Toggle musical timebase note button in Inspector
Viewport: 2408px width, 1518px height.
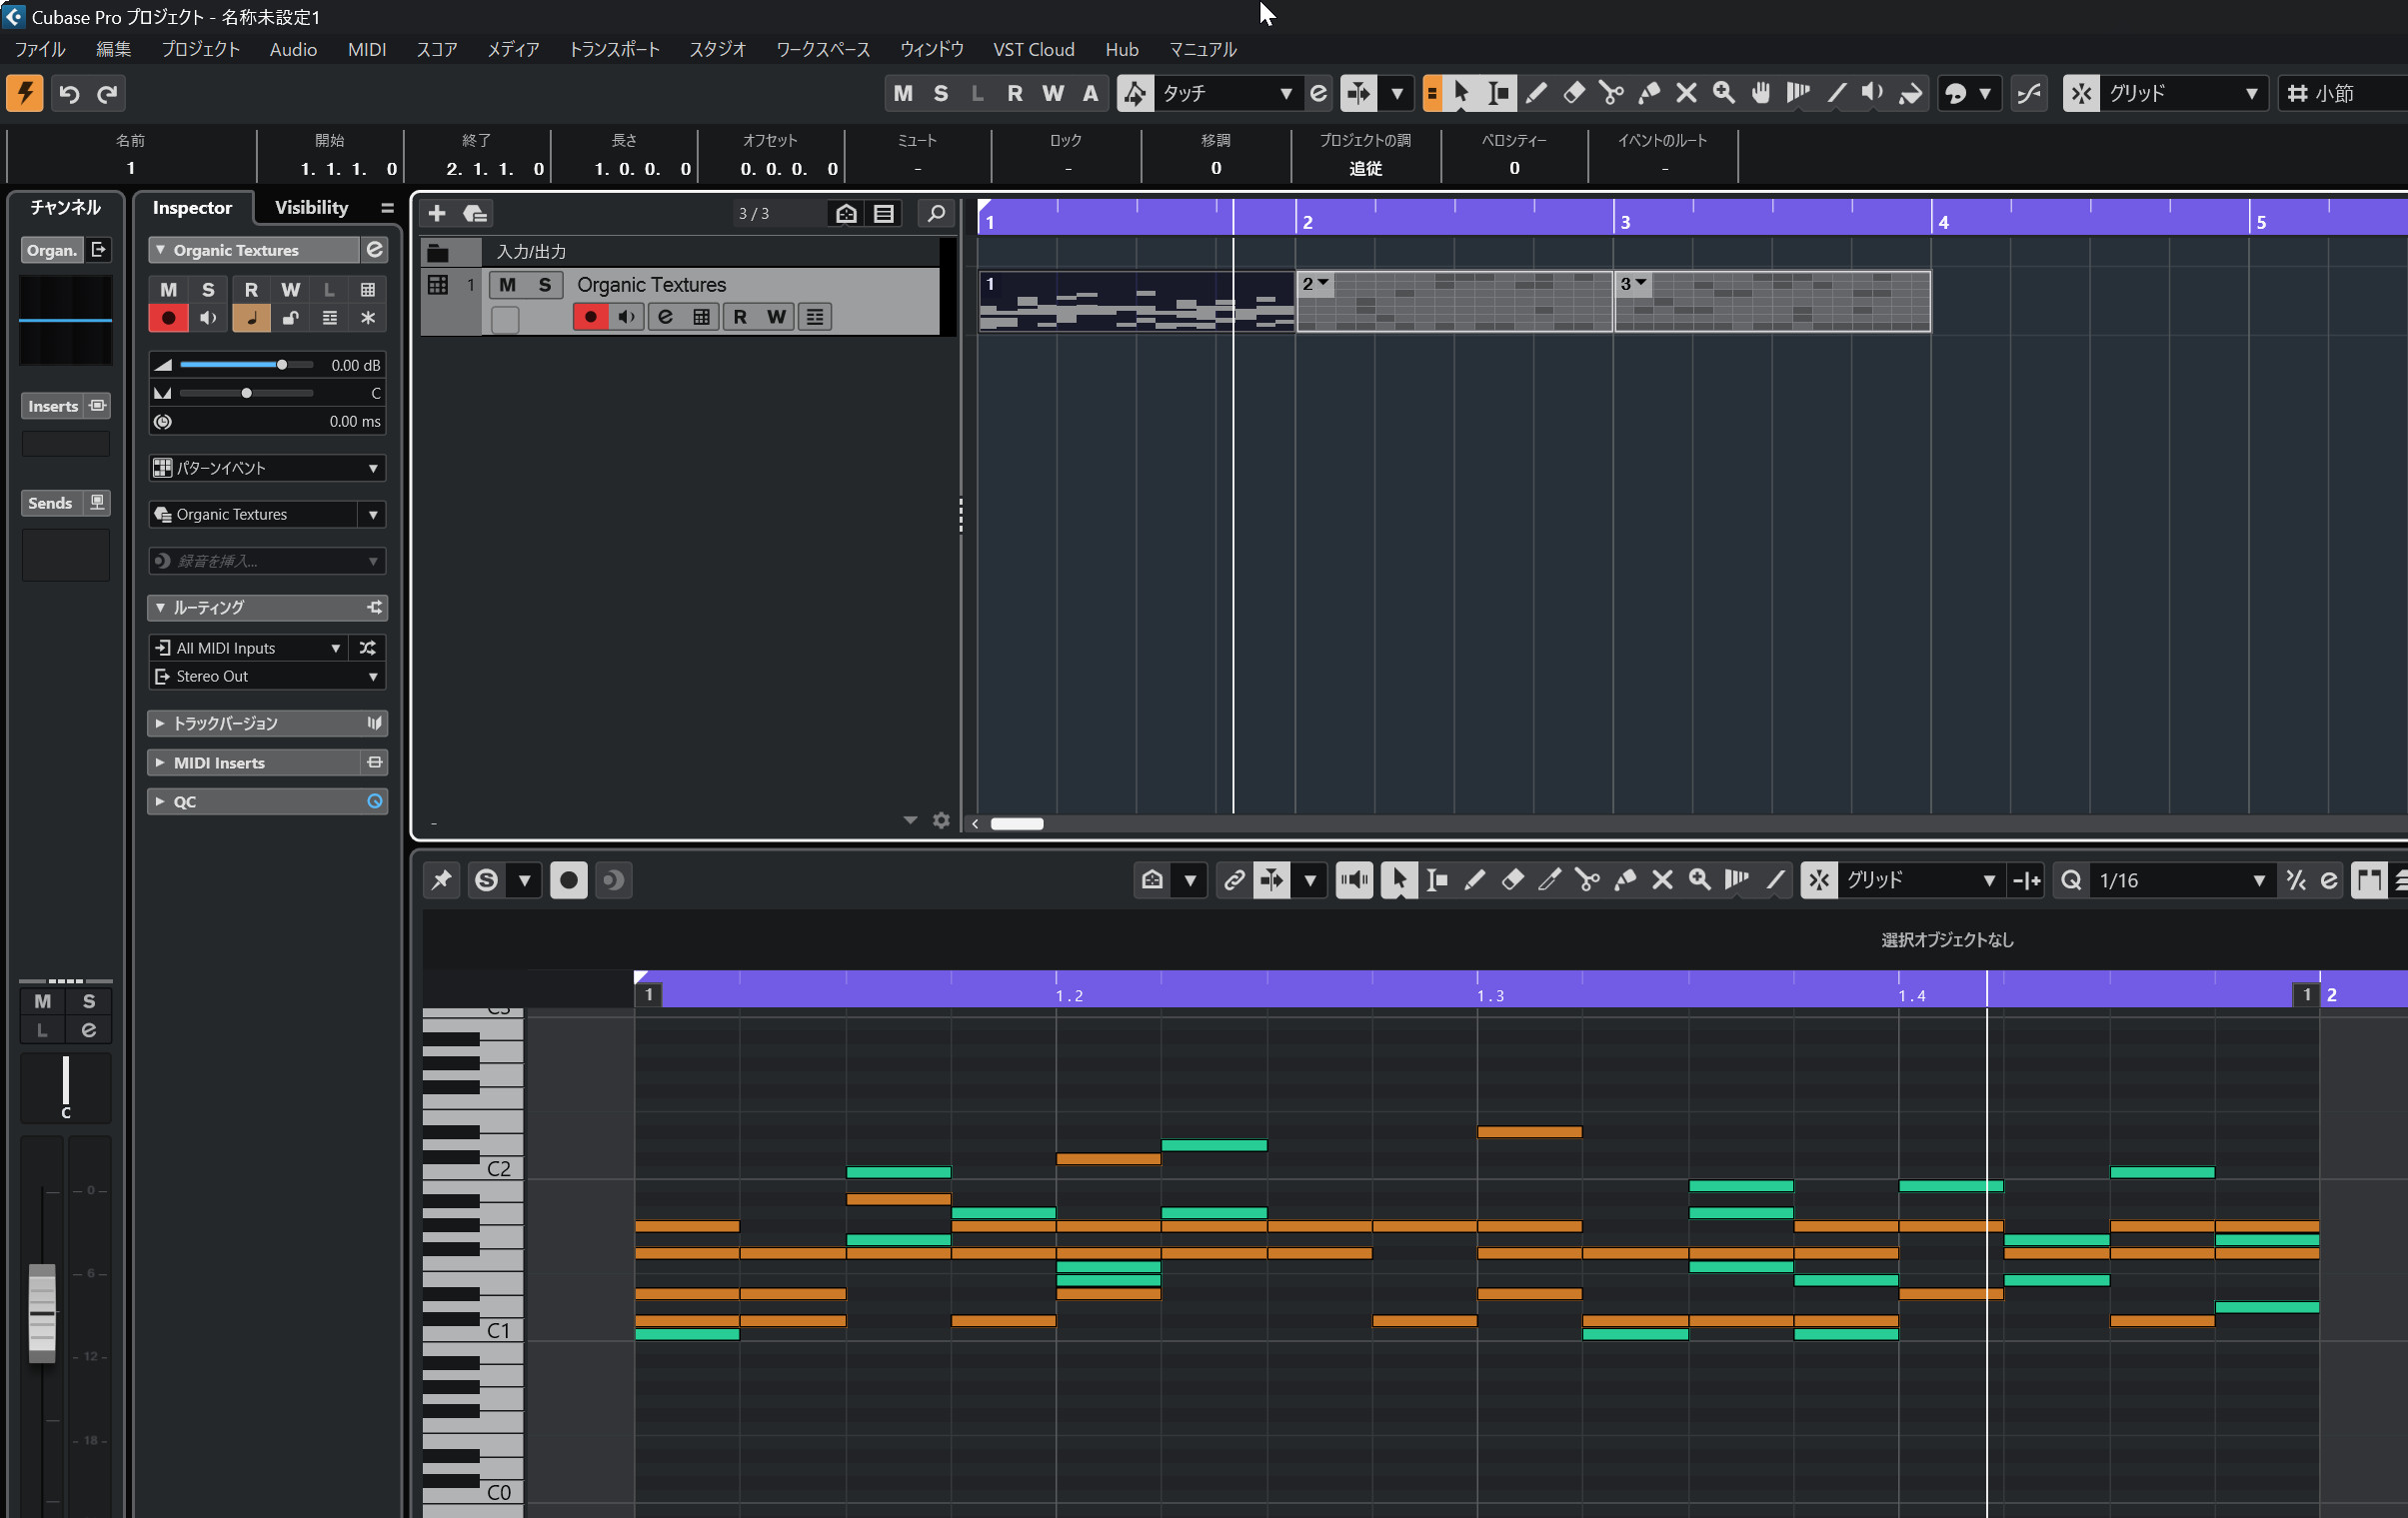[x=251, y=318]
